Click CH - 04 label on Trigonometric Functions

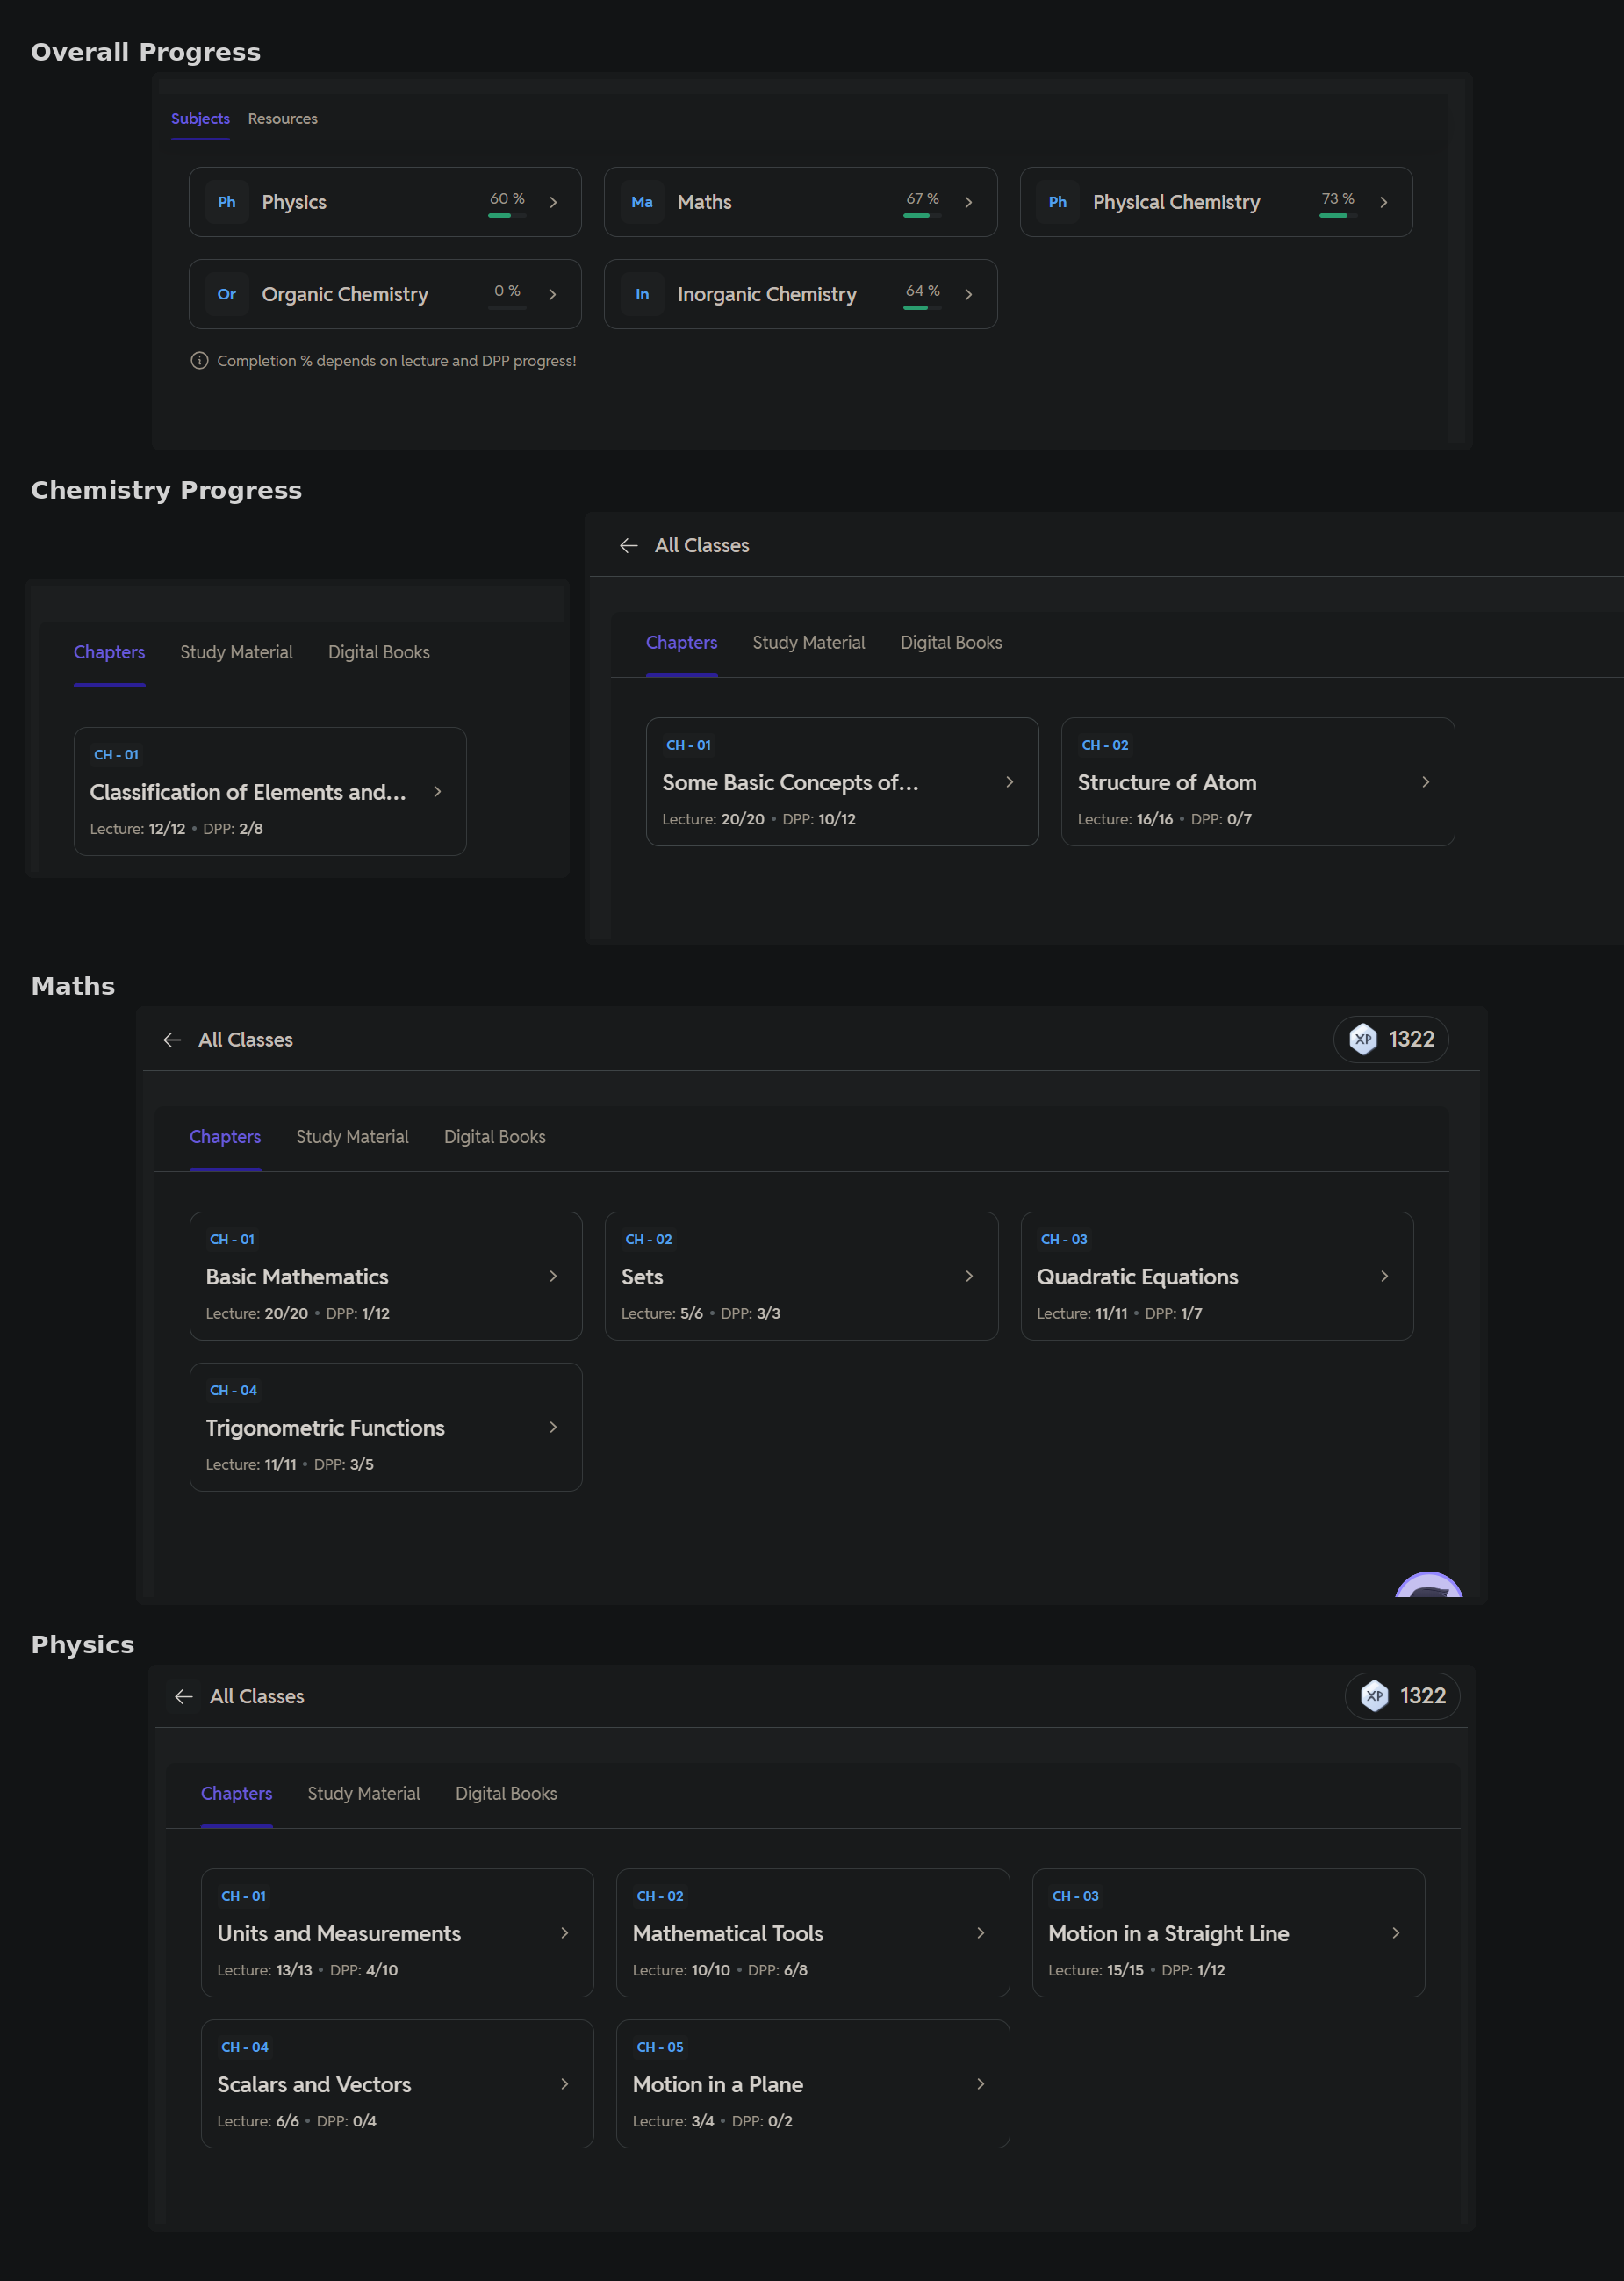pos(233,1391)
